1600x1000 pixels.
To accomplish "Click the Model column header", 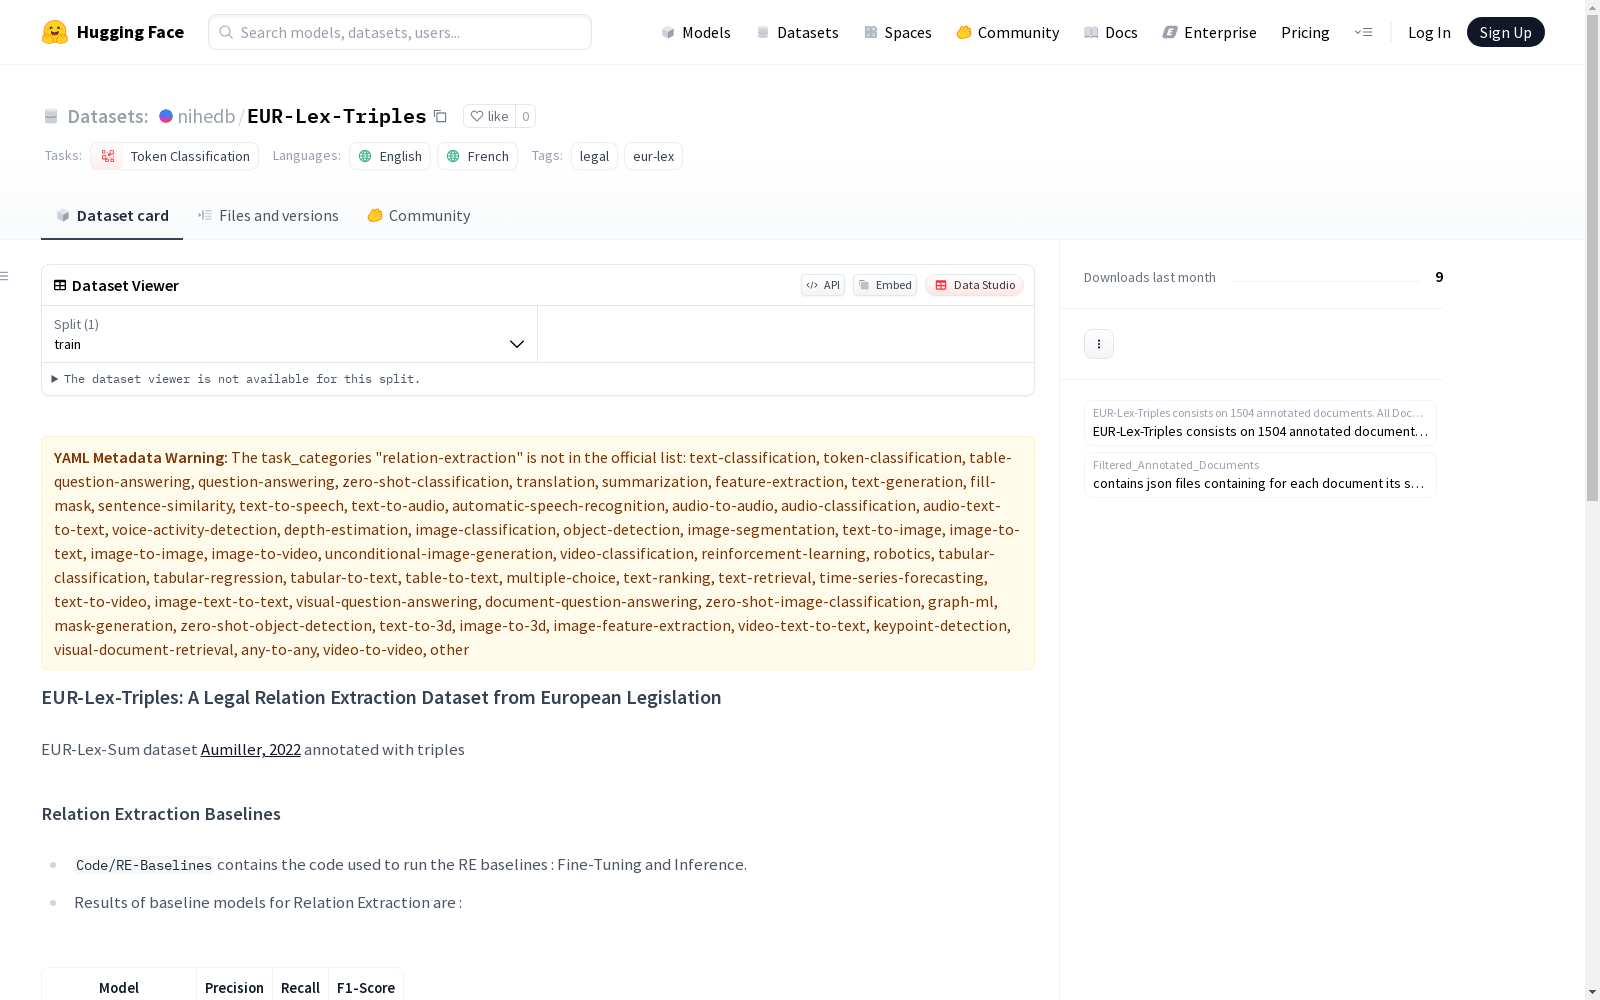I will pyautogui.click(x=119, y=988).
